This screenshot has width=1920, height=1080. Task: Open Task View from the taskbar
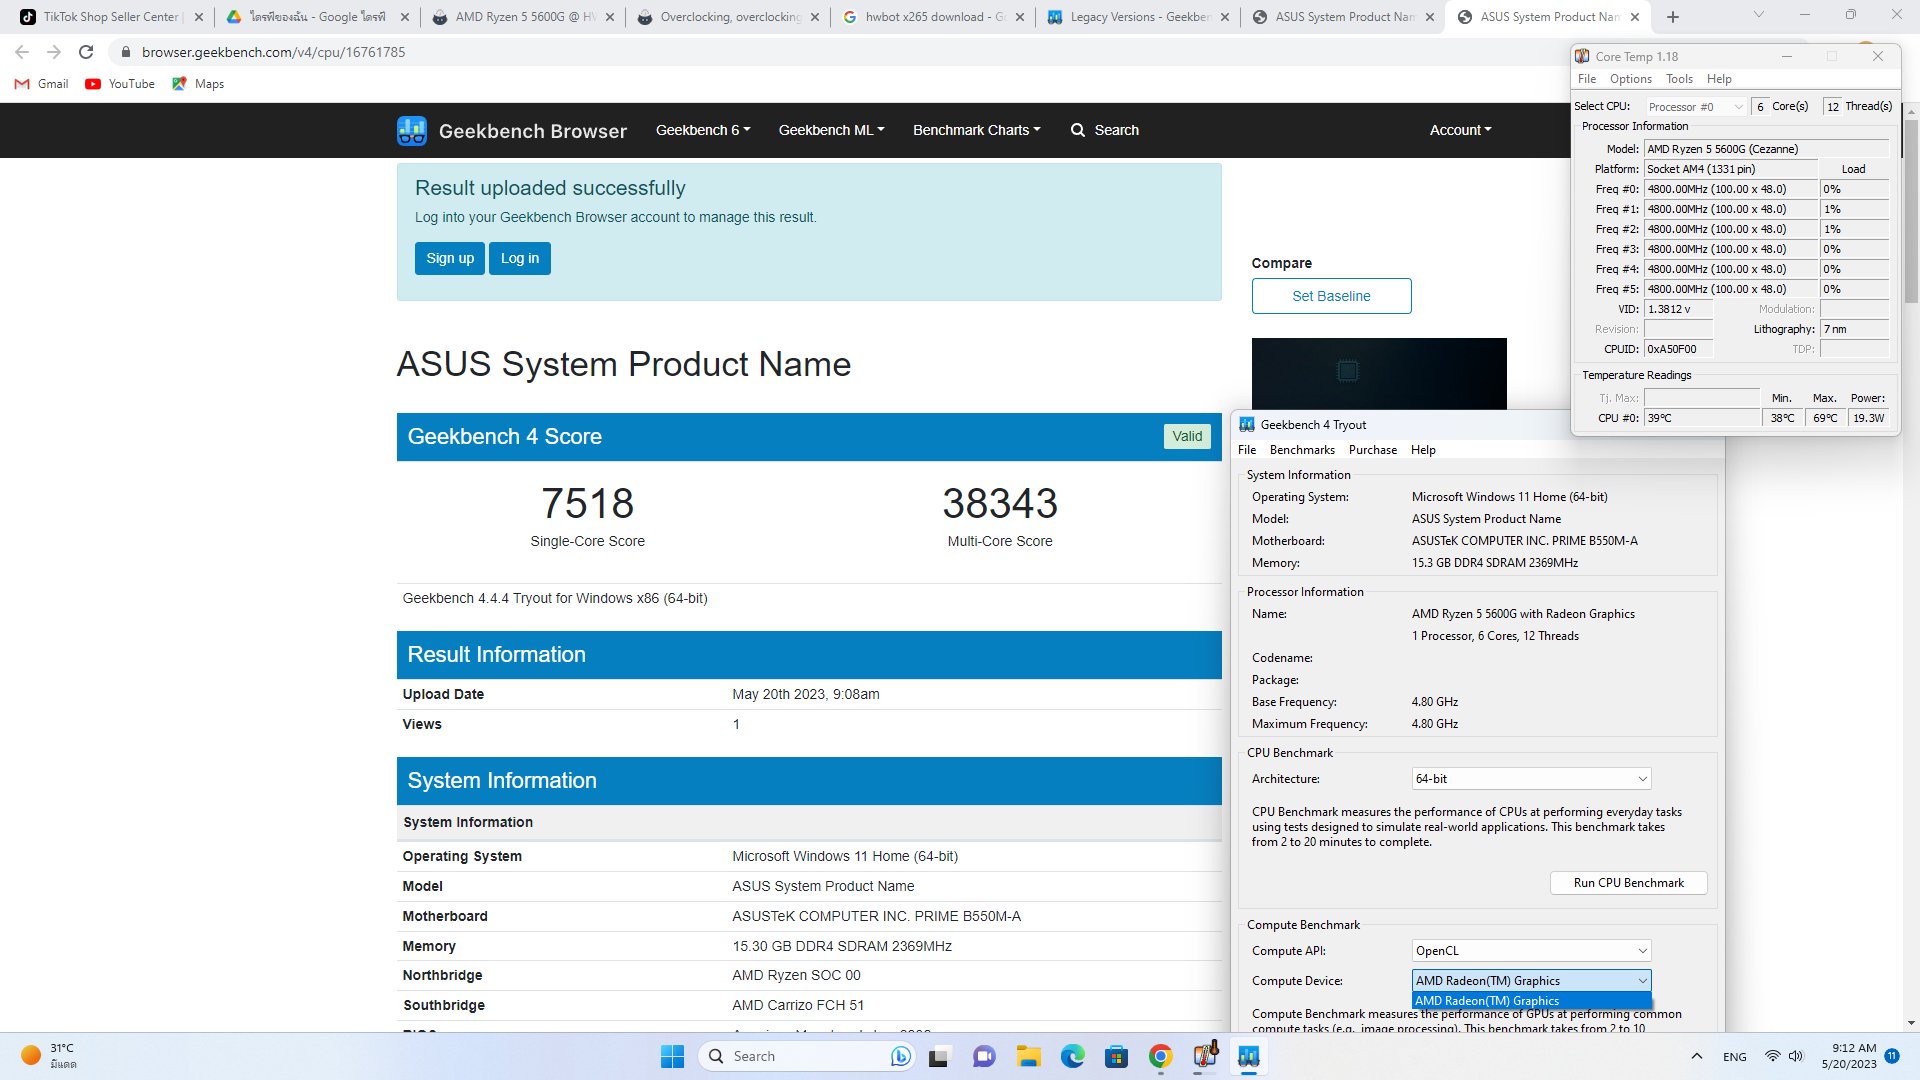pos(939,1056)
